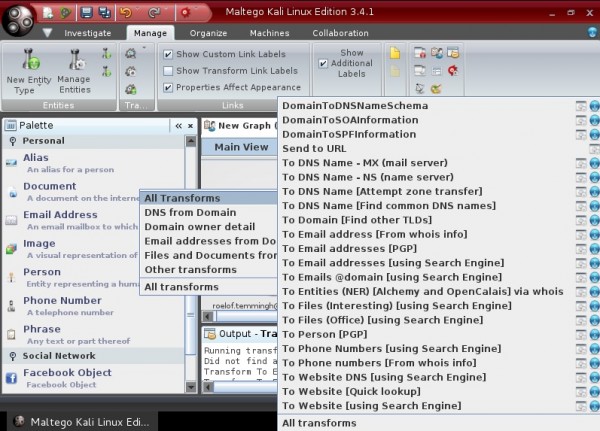Click the palette paint icon in ribbon

point(436,89)
